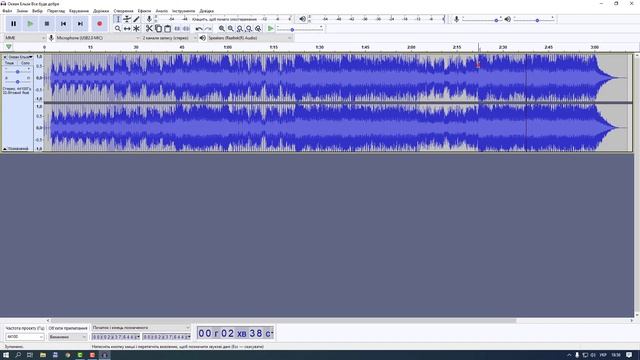Click the green timeline pin/playhead button
The width and height of the screenshot is (640, 360).
pos(9,47)
